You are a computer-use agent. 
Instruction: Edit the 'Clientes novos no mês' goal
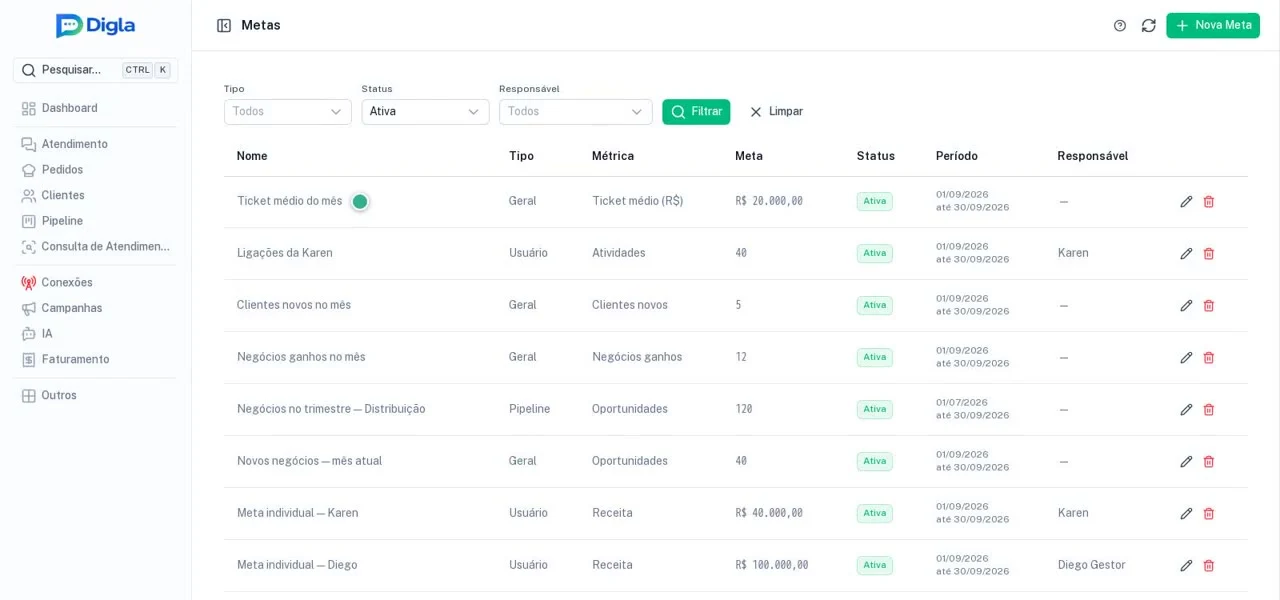tap(1186, 306)
